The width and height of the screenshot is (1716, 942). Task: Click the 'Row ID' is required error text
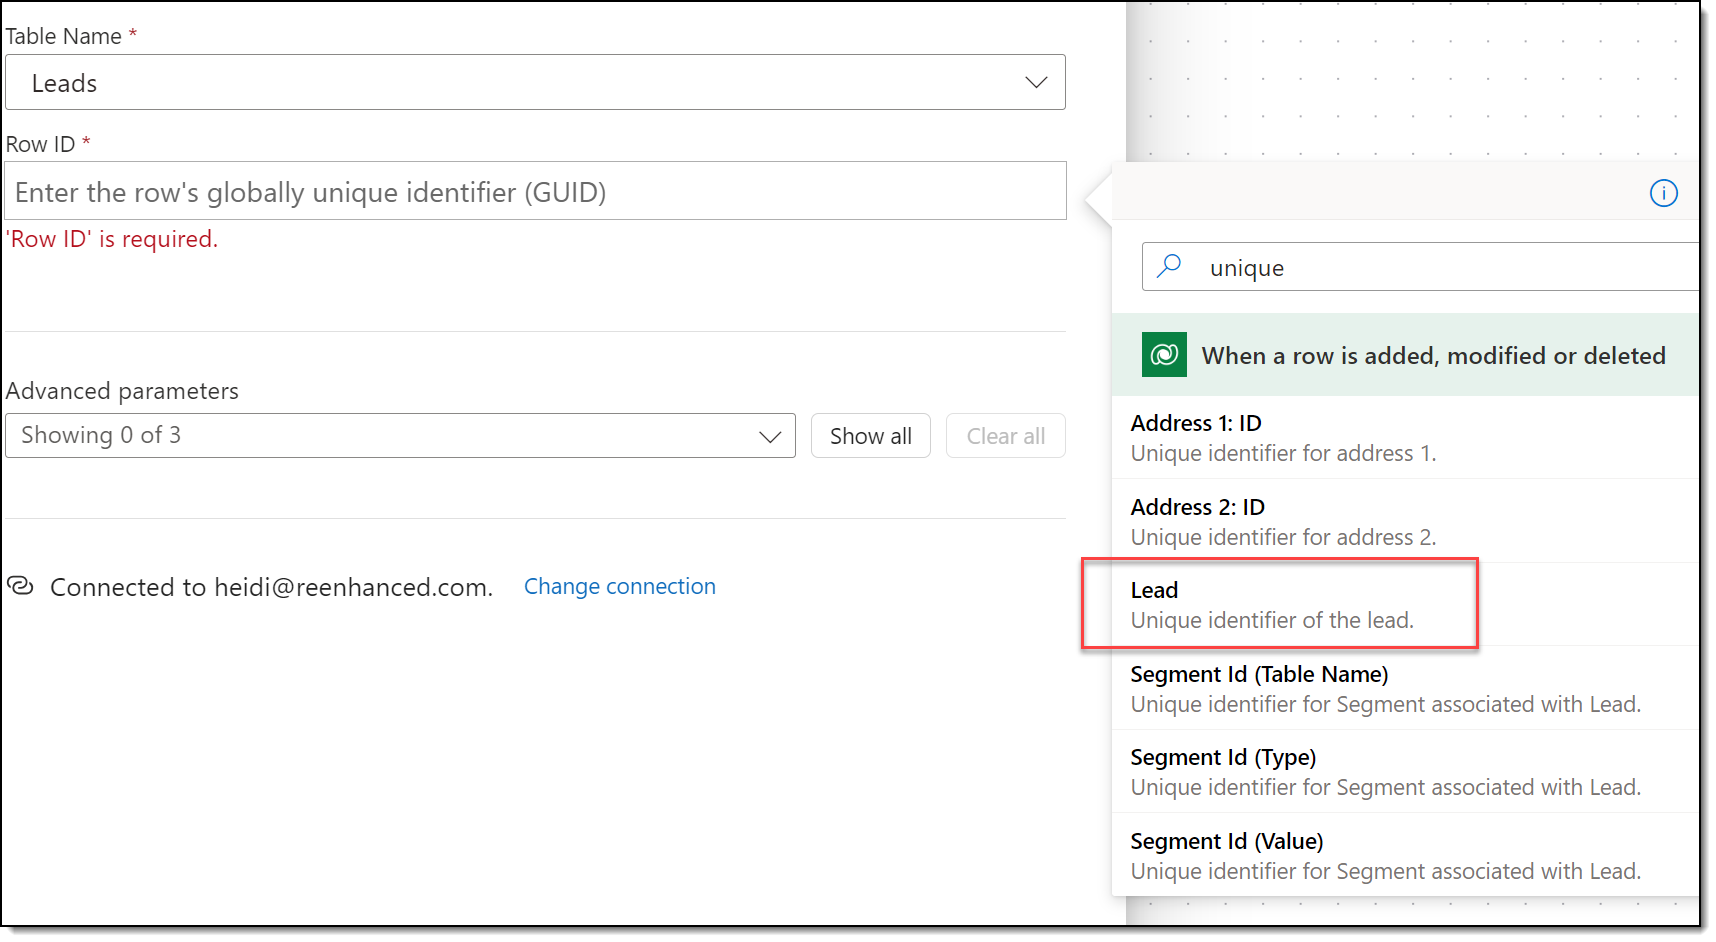112,239
